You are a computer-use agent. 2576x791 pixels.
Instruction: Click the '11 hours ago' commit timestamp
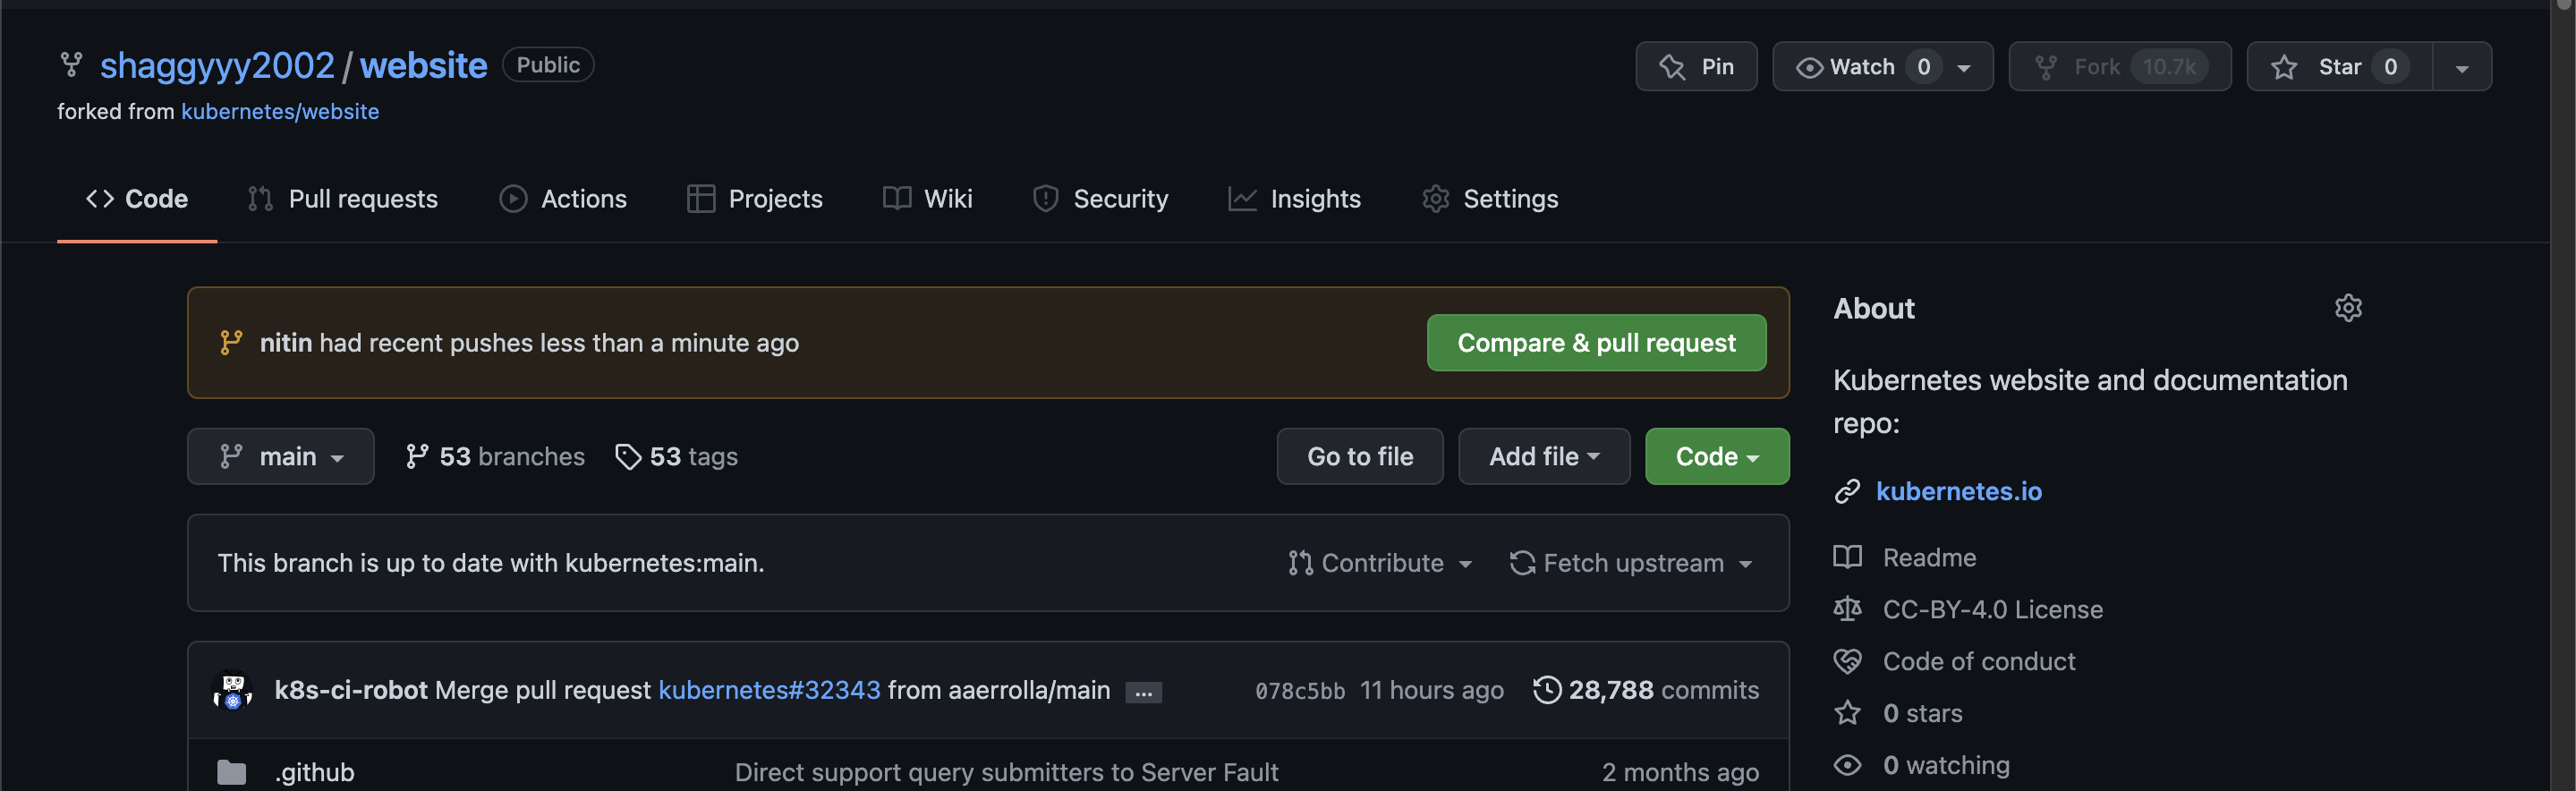1431,690
